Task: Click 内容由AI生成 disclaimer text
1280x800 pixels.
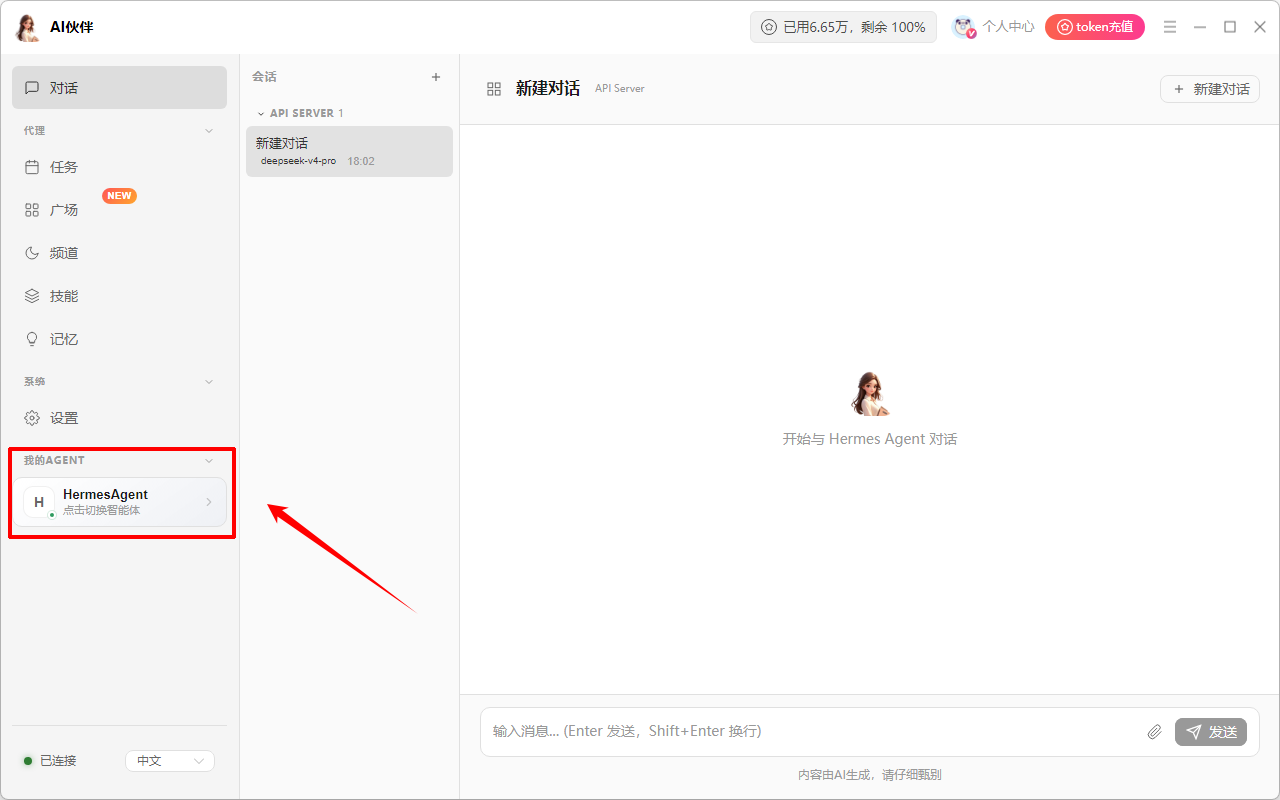Action: (870, 775)
